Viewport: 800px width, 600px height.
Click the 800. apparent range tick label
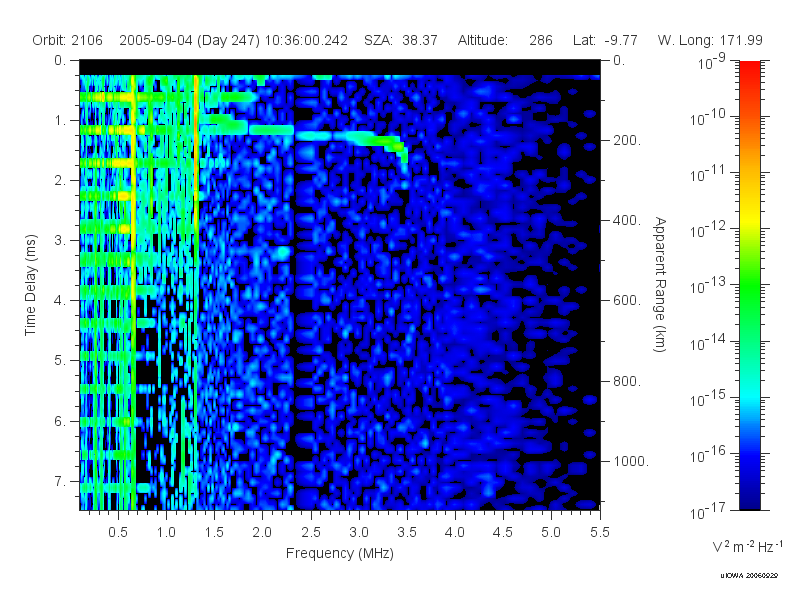tap(627, 381)
